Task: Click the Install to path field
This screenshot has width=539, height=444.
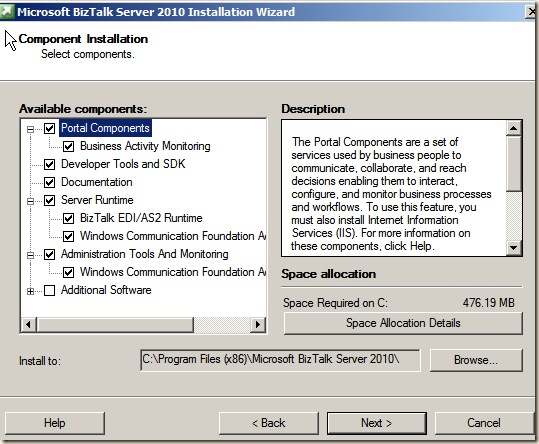Action: pos(280,360)
